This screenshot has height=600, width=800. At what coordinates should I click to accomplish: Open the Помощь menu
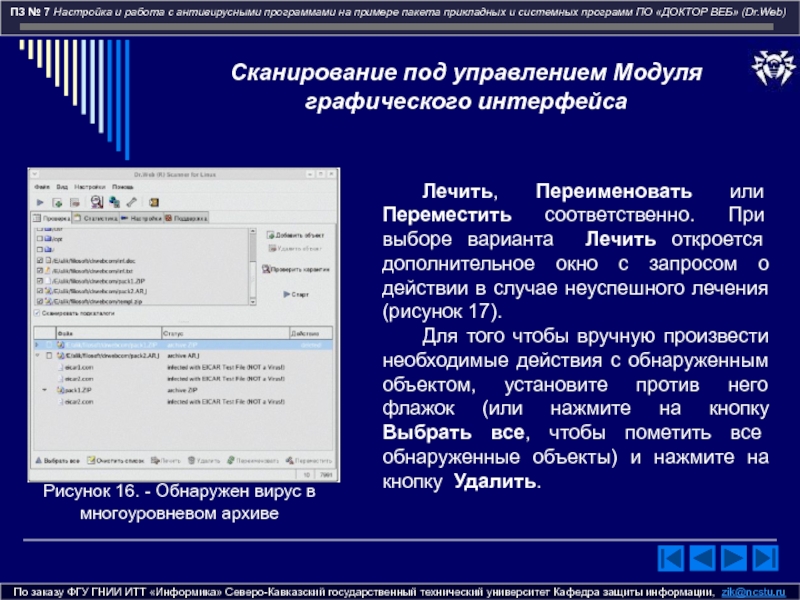point(122,187)
